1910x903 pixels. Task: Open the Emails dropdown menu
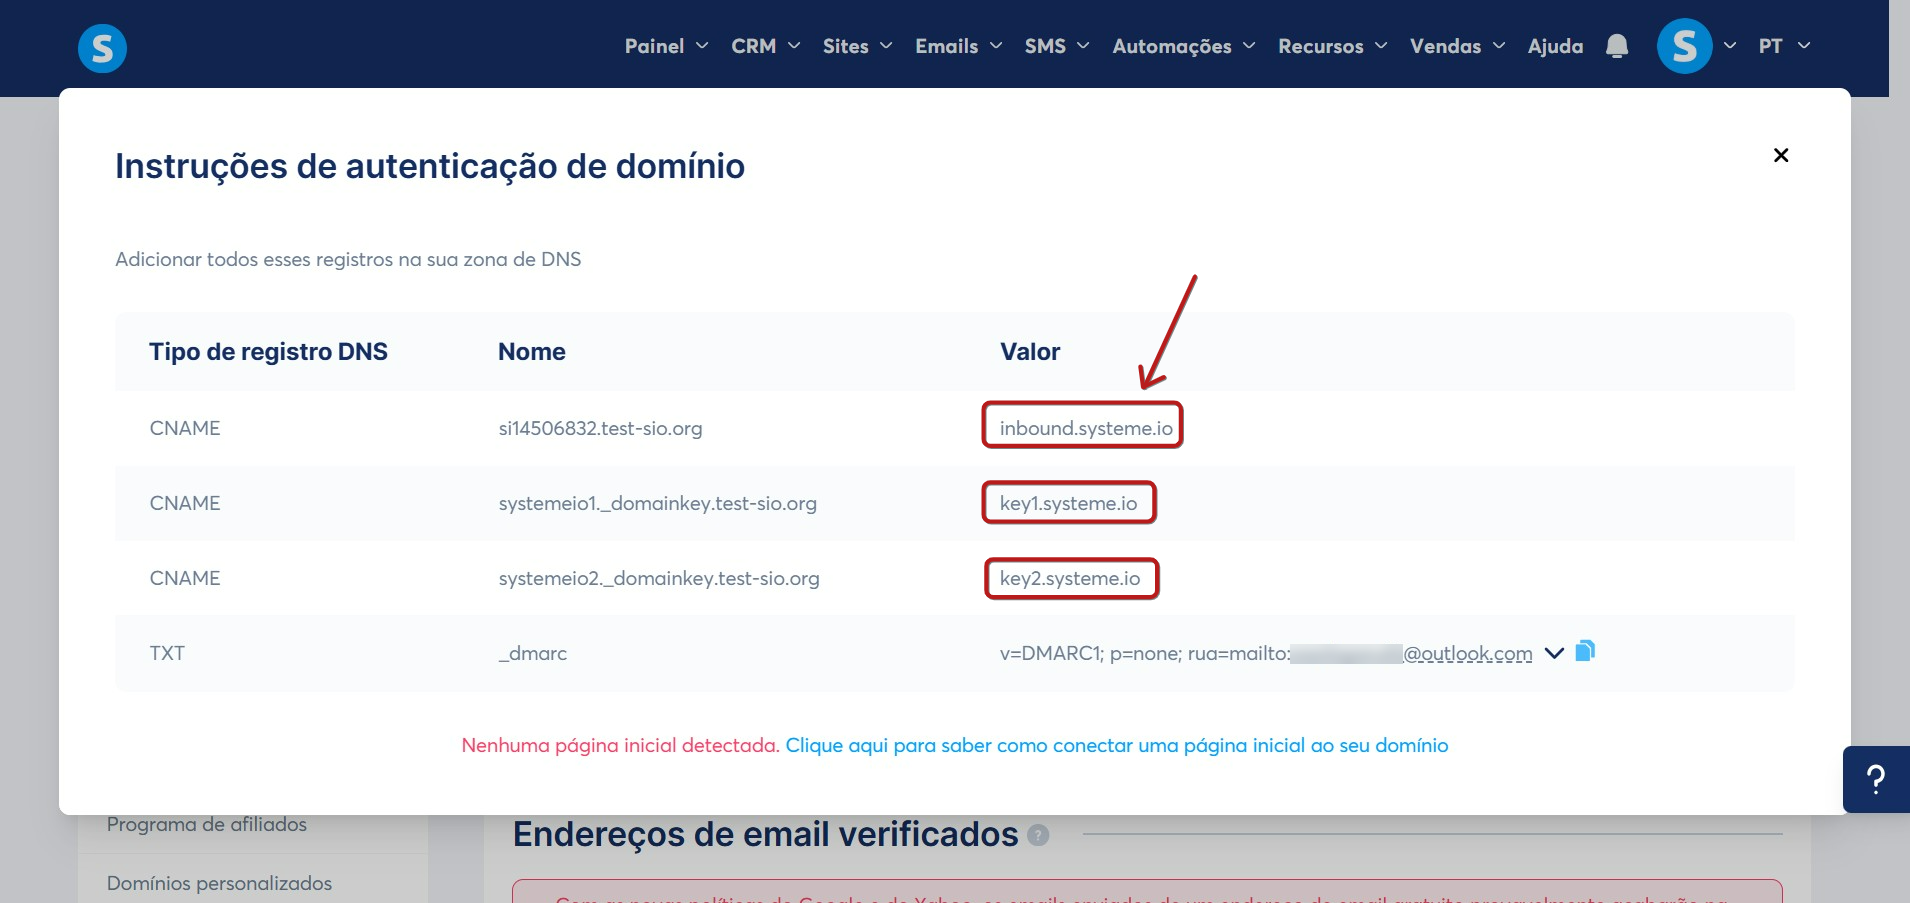coord(958,46)
